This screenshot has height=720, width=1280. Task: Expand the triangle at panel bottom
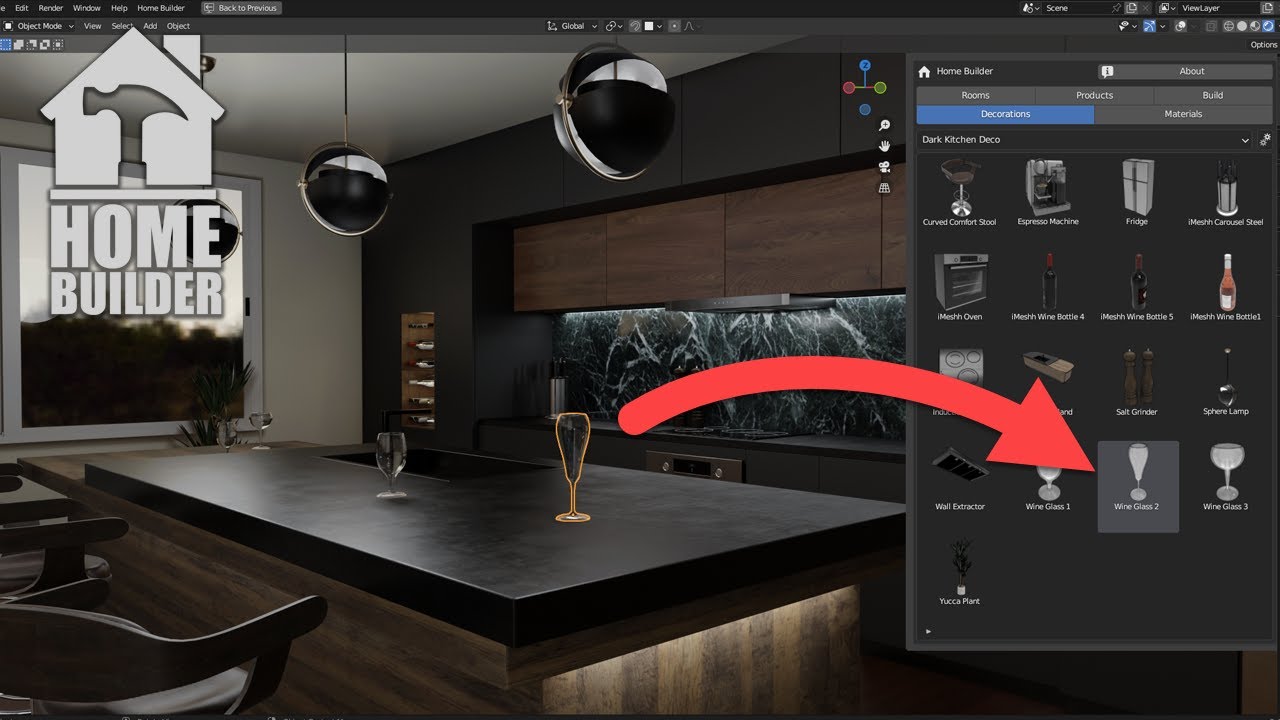pos(929,631)
